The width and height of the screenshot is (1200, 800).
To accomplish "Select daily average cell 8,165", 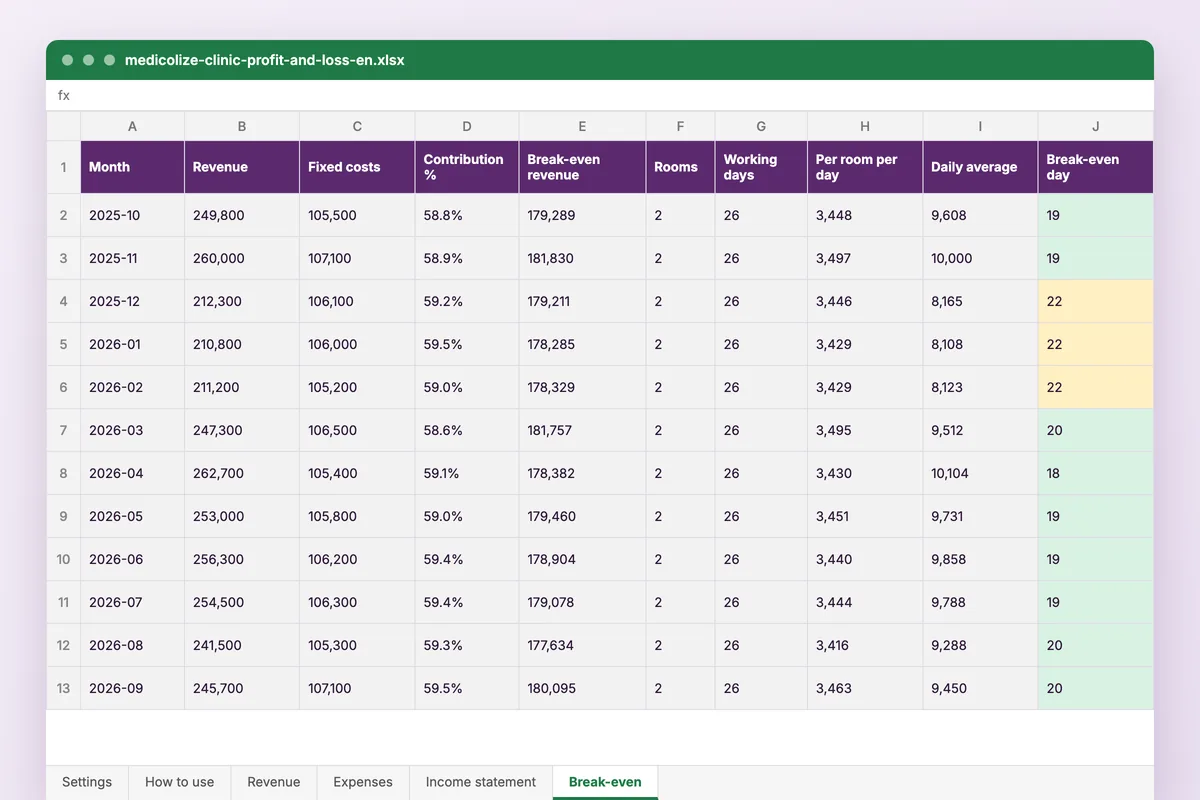I will 980,301.
